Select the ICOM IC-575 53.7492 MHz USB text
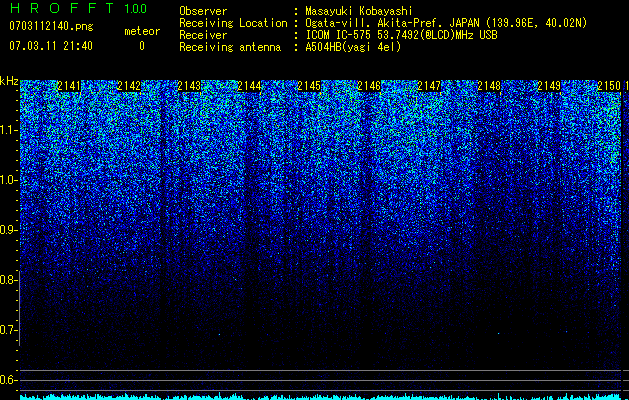Image resolution: width=629 pixels, height=400 pixels. 401,35
